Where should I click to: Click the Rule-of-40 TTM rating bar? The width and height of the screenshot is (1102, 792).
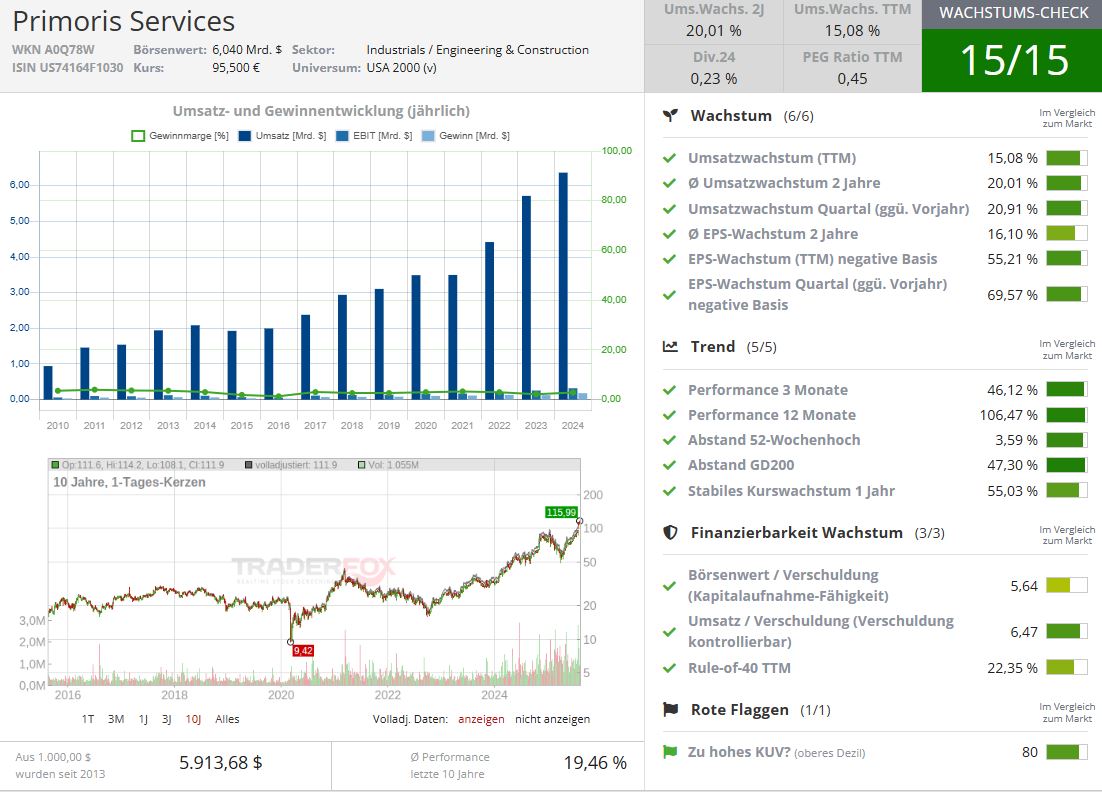(x=1066, y=668)
